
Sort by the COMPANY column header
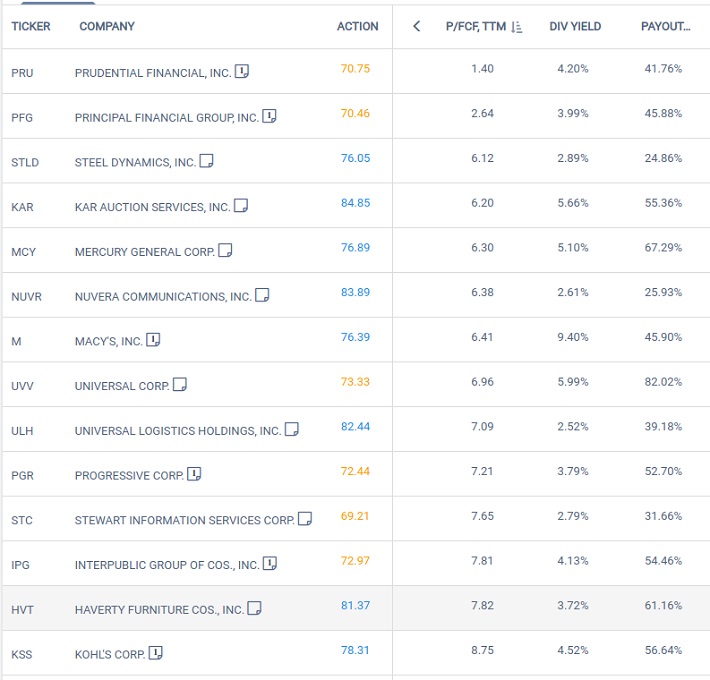107,26
